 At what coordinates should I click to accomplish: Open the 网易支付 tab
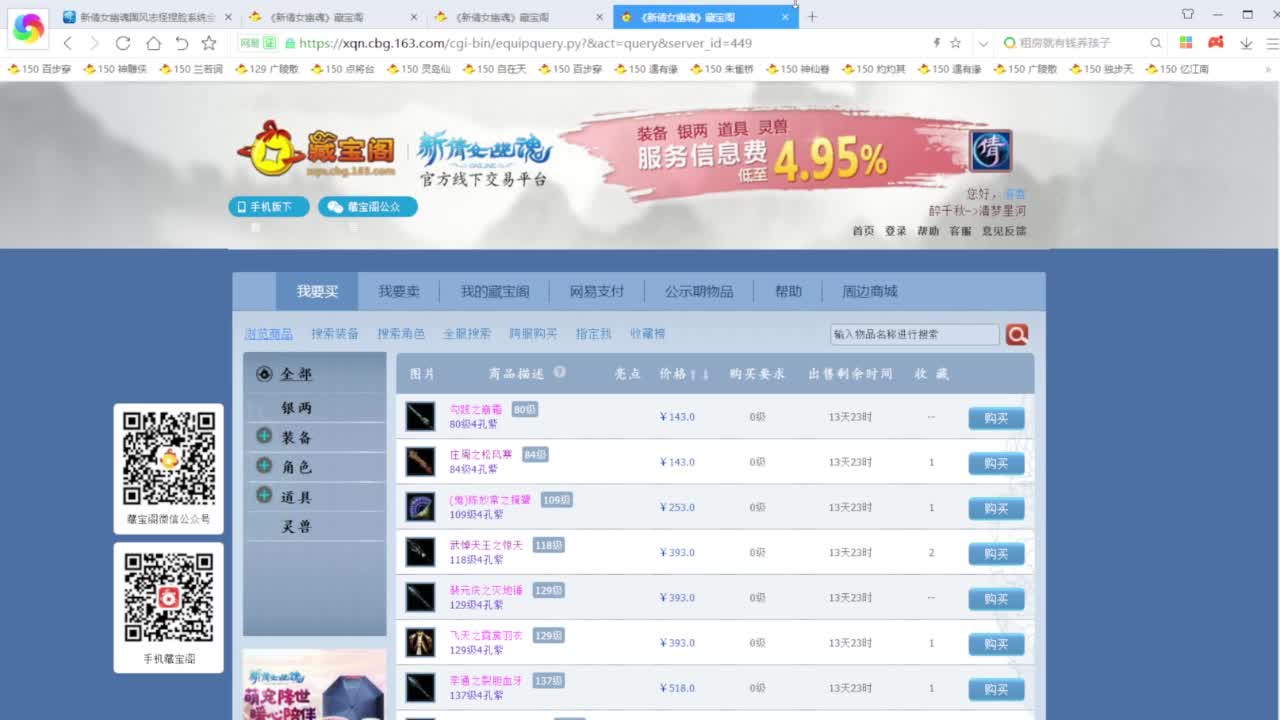597,291
